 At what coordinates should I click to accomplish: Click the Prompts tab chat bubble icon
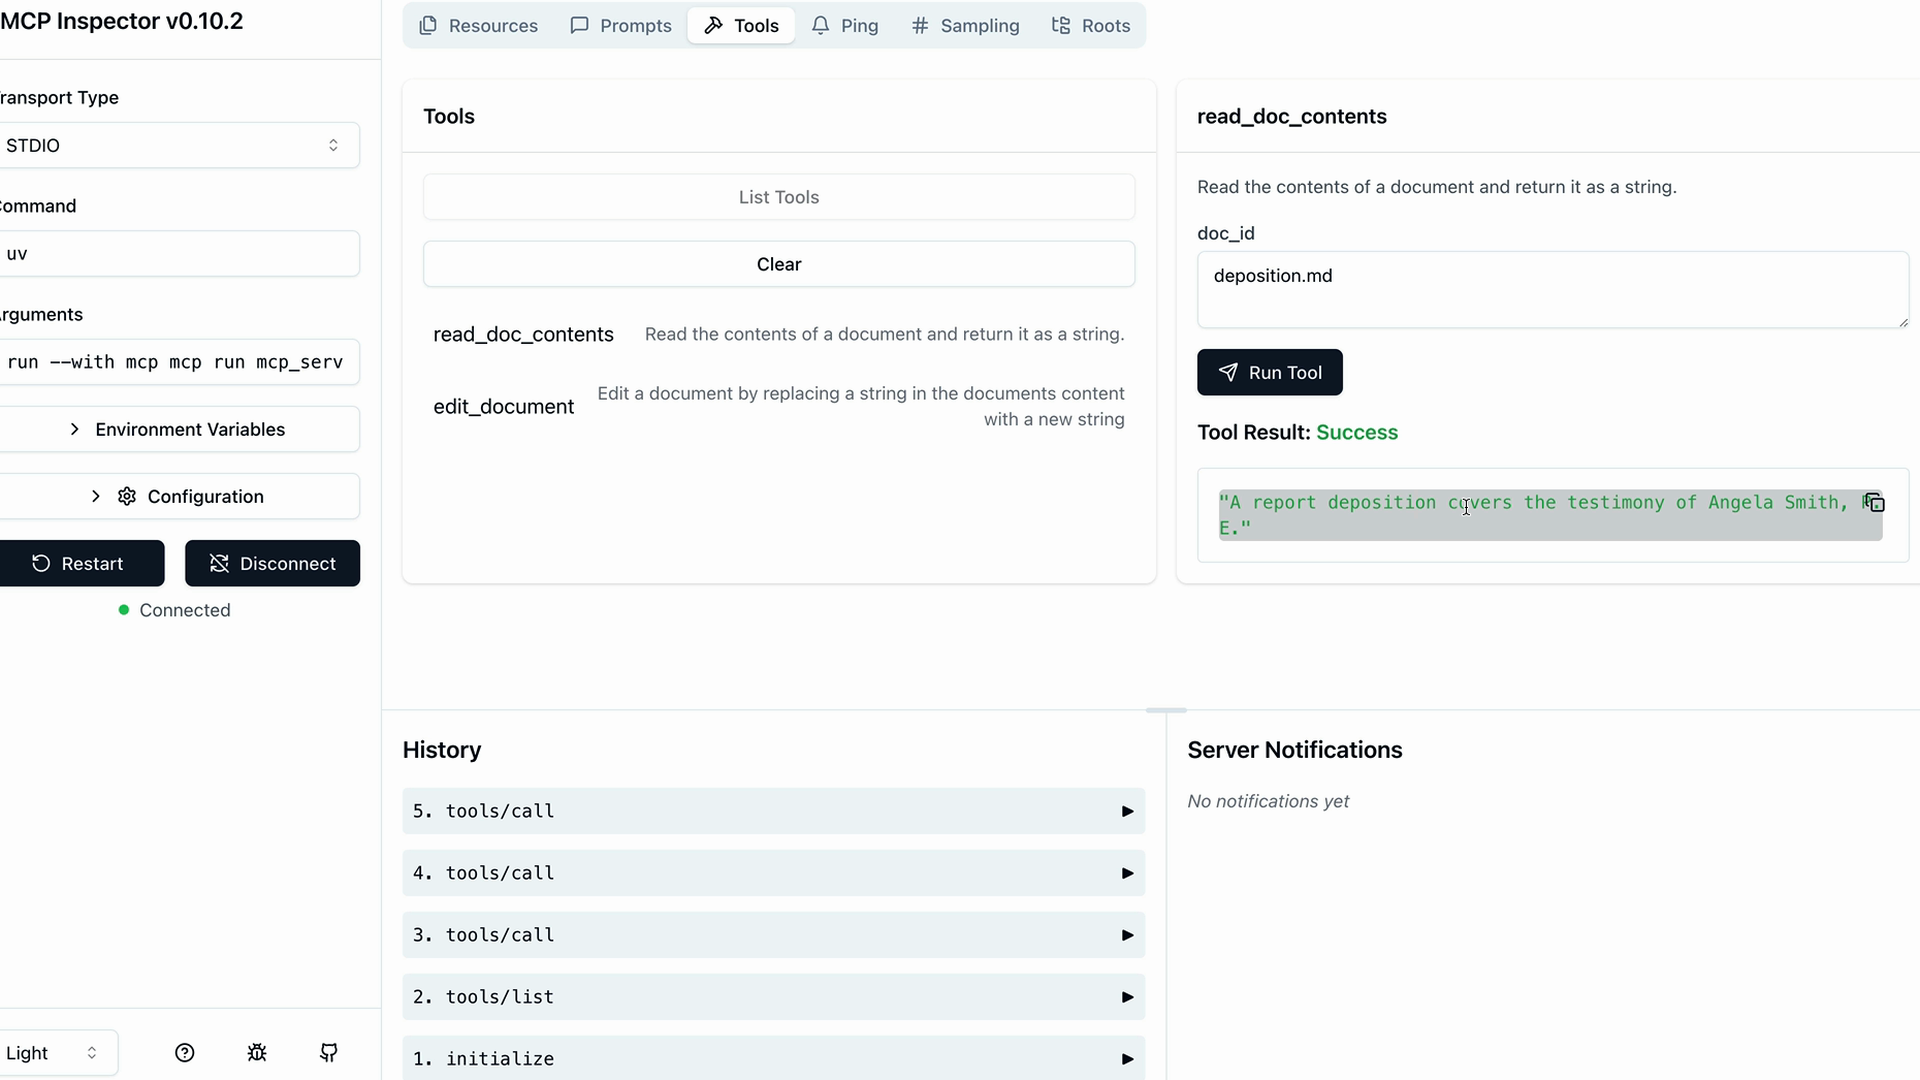[579, 25]
